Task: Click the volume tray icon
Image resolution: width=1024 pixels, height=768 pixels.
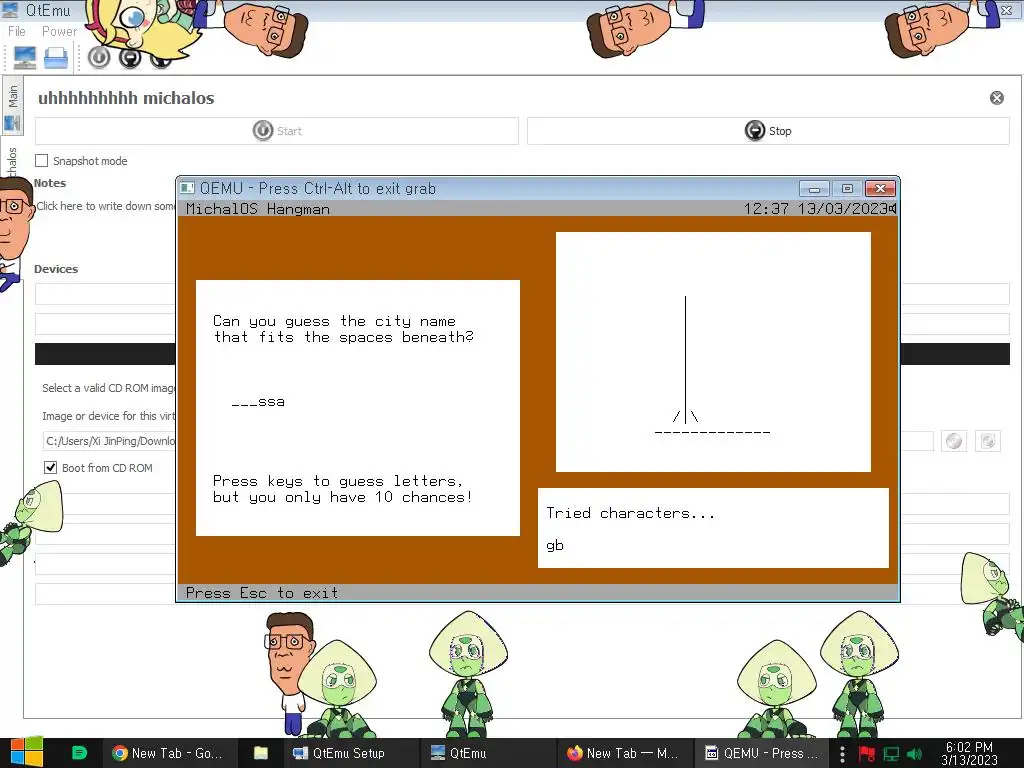Action: [x=915, y=754]
